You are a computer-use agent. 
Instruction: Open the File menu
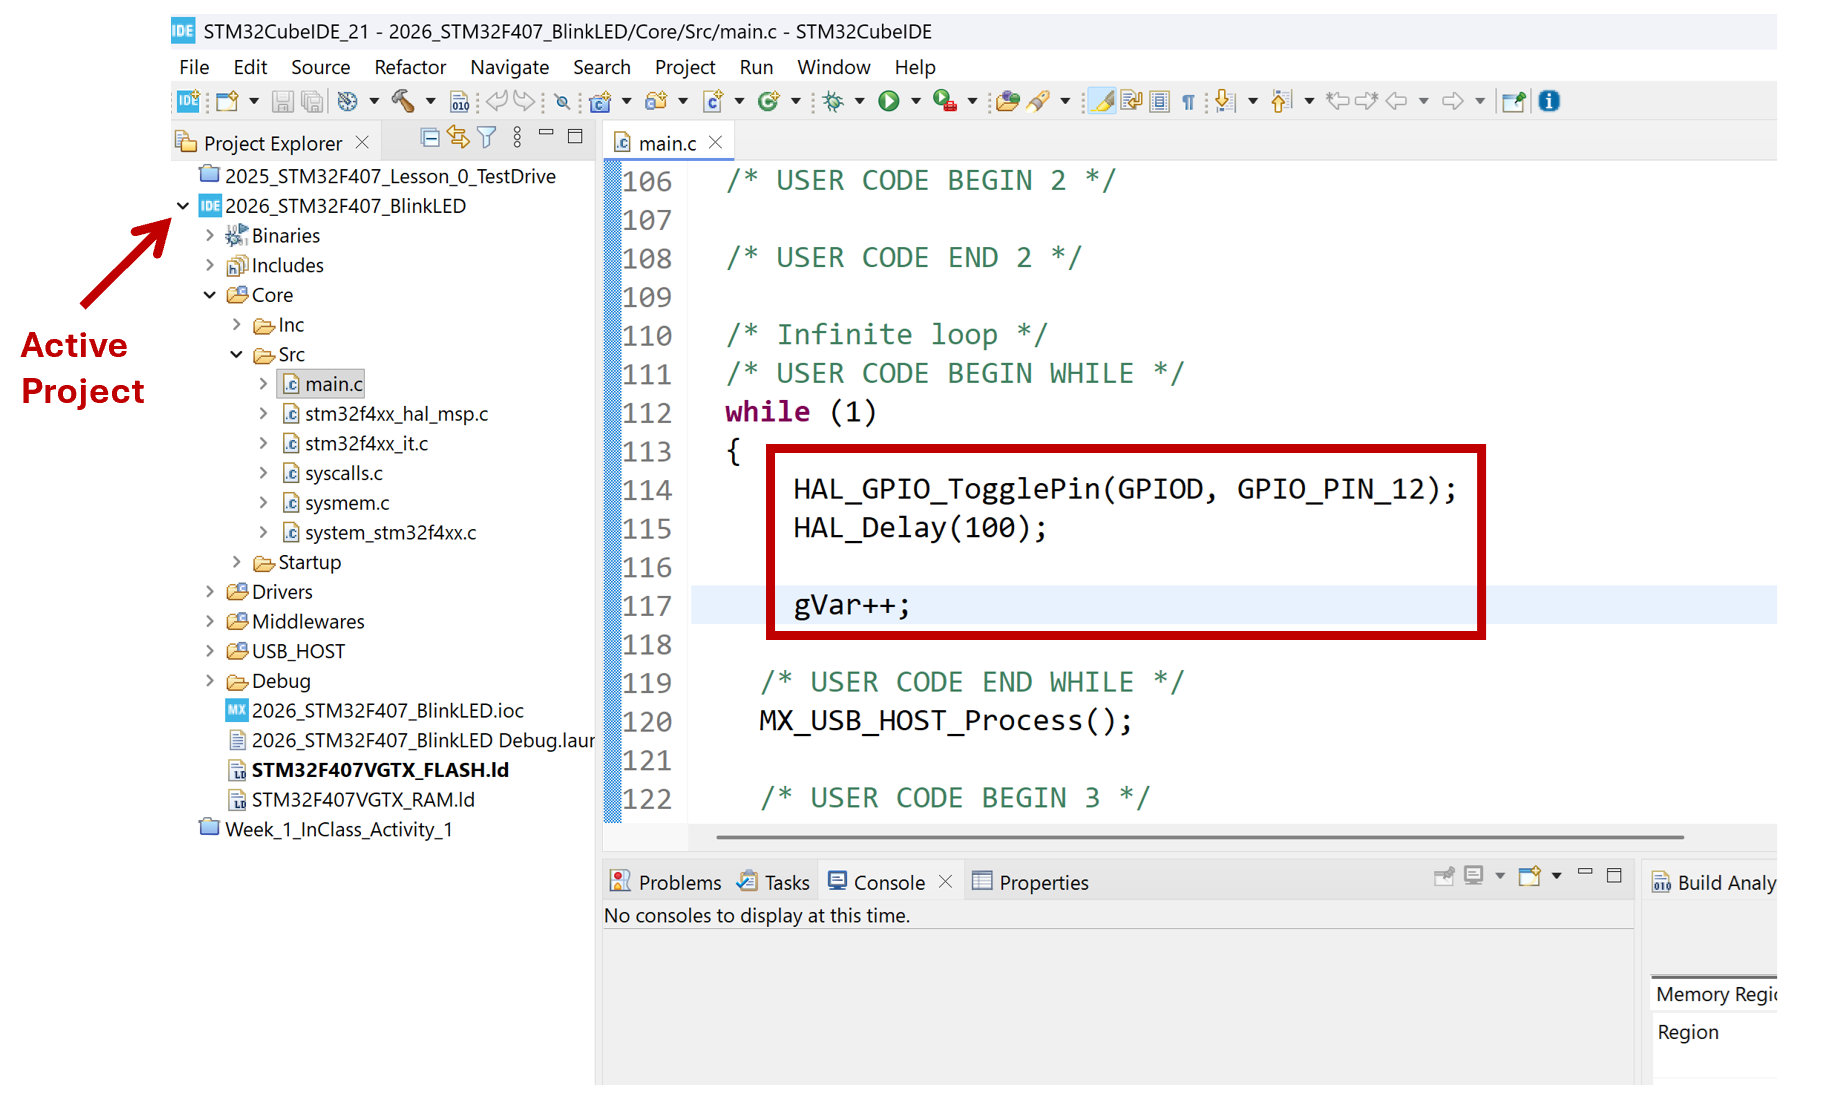pyautogui.click(x=194, y=67)
